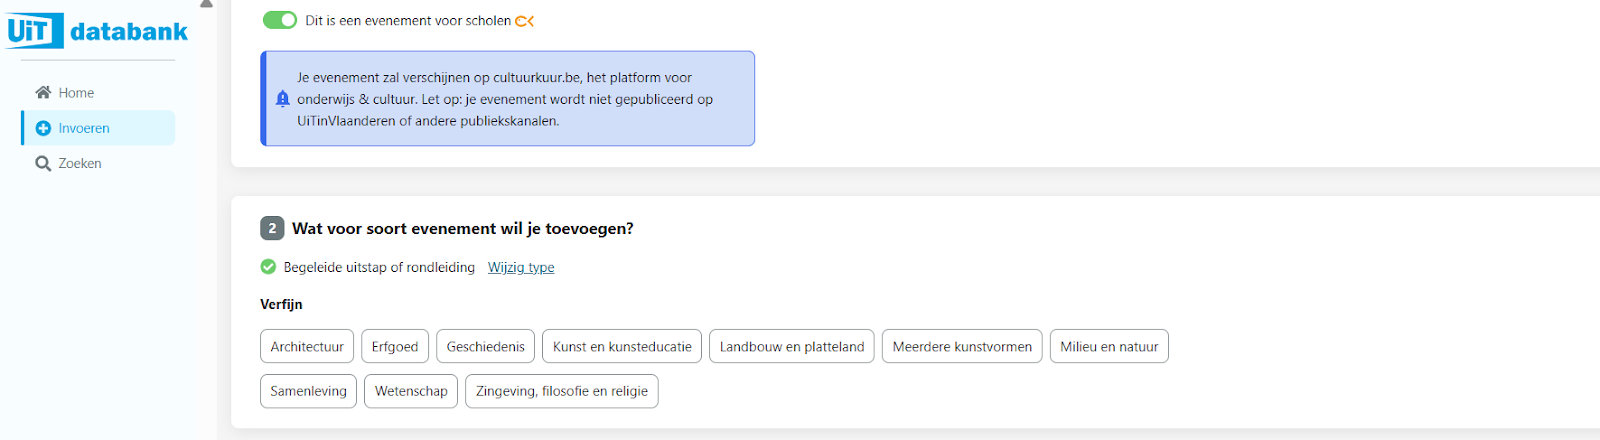Viewport: 1600px width, 440px height.
Task: Click the bell icon in info box
Action: click(x=283, y=99)
